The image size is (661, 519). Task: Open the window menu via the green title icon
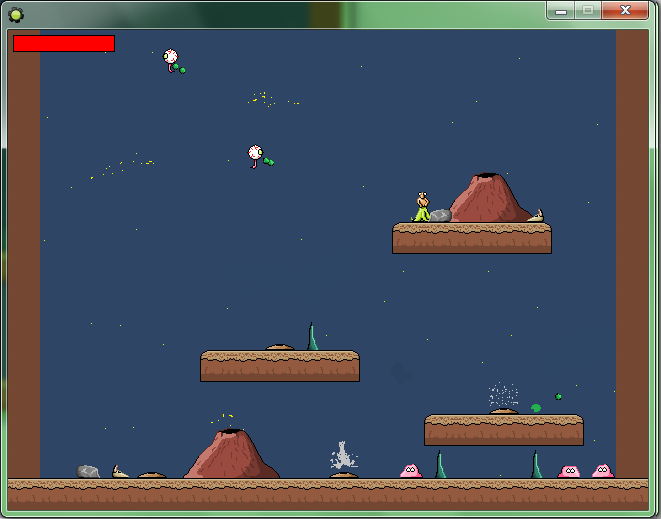click(x=15, y=13)
